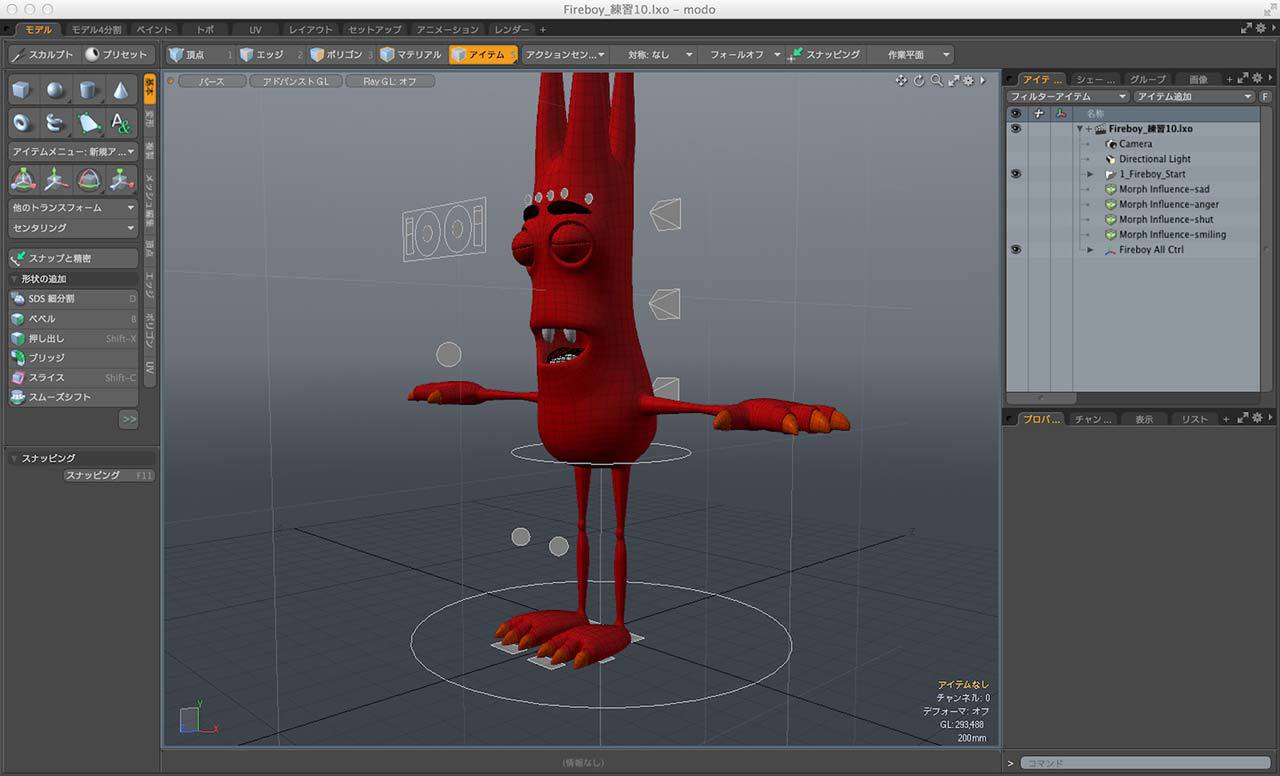Screen dimensions: 1280x776
Task: Pick the torus primitive tool
Action: point(22,123)
